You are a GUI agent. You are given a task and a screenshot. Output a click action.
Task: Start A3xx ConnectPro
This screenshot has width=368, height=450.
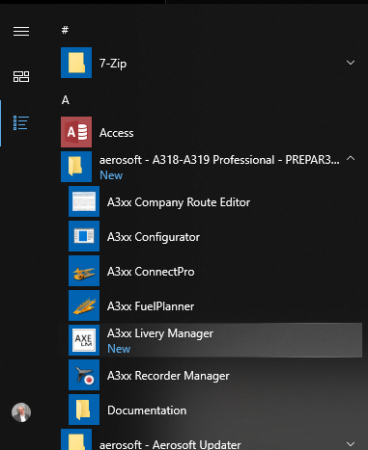pos(215,271)
